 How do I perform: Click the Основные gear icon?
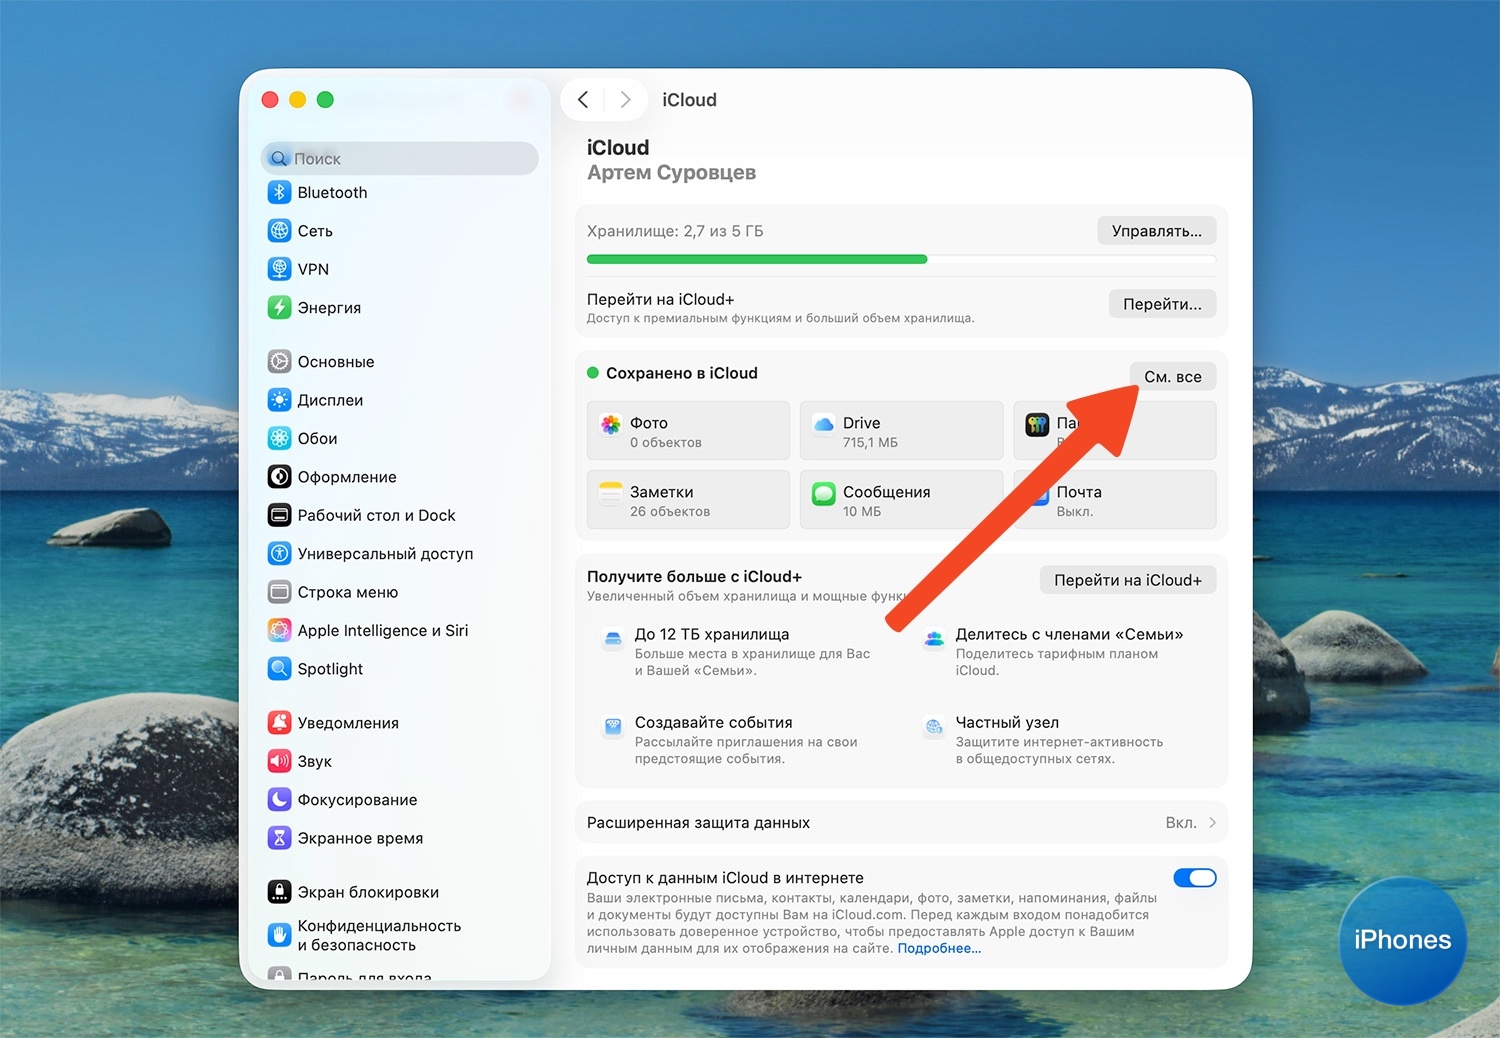tap(279, 362)
